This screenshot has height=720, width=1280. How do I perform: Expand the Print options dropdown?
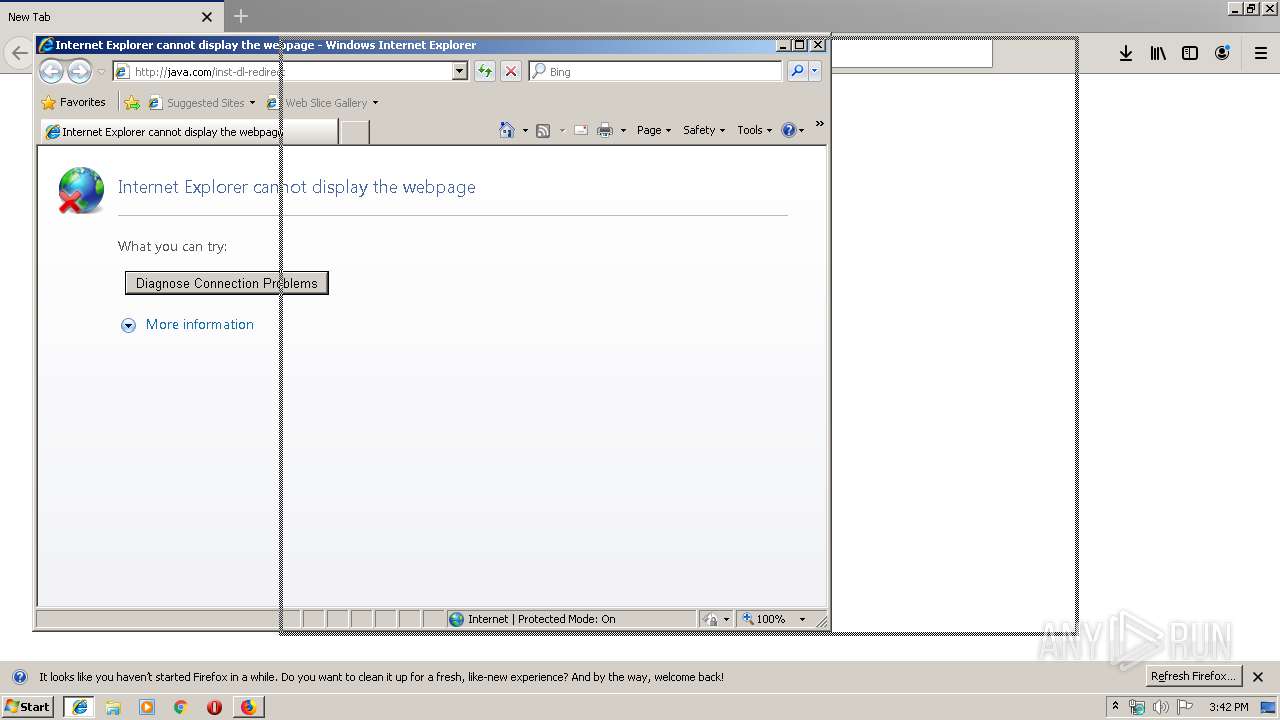[623, 130]
